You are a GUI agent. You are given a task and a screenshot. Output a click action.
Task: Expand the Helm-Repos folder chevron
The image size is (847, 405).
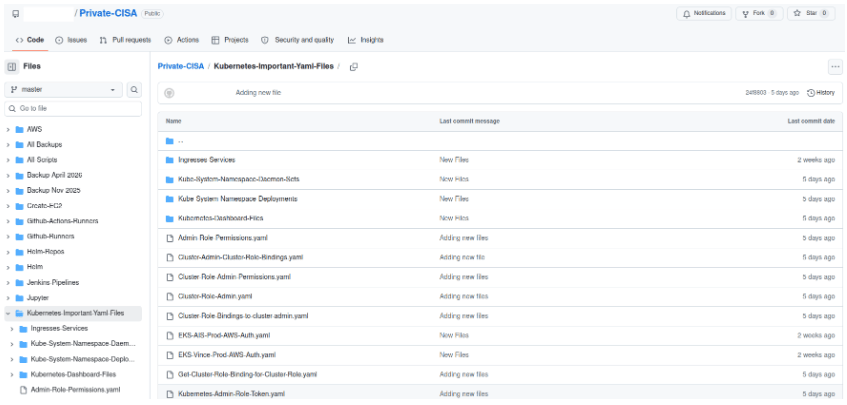coord(8,252)
